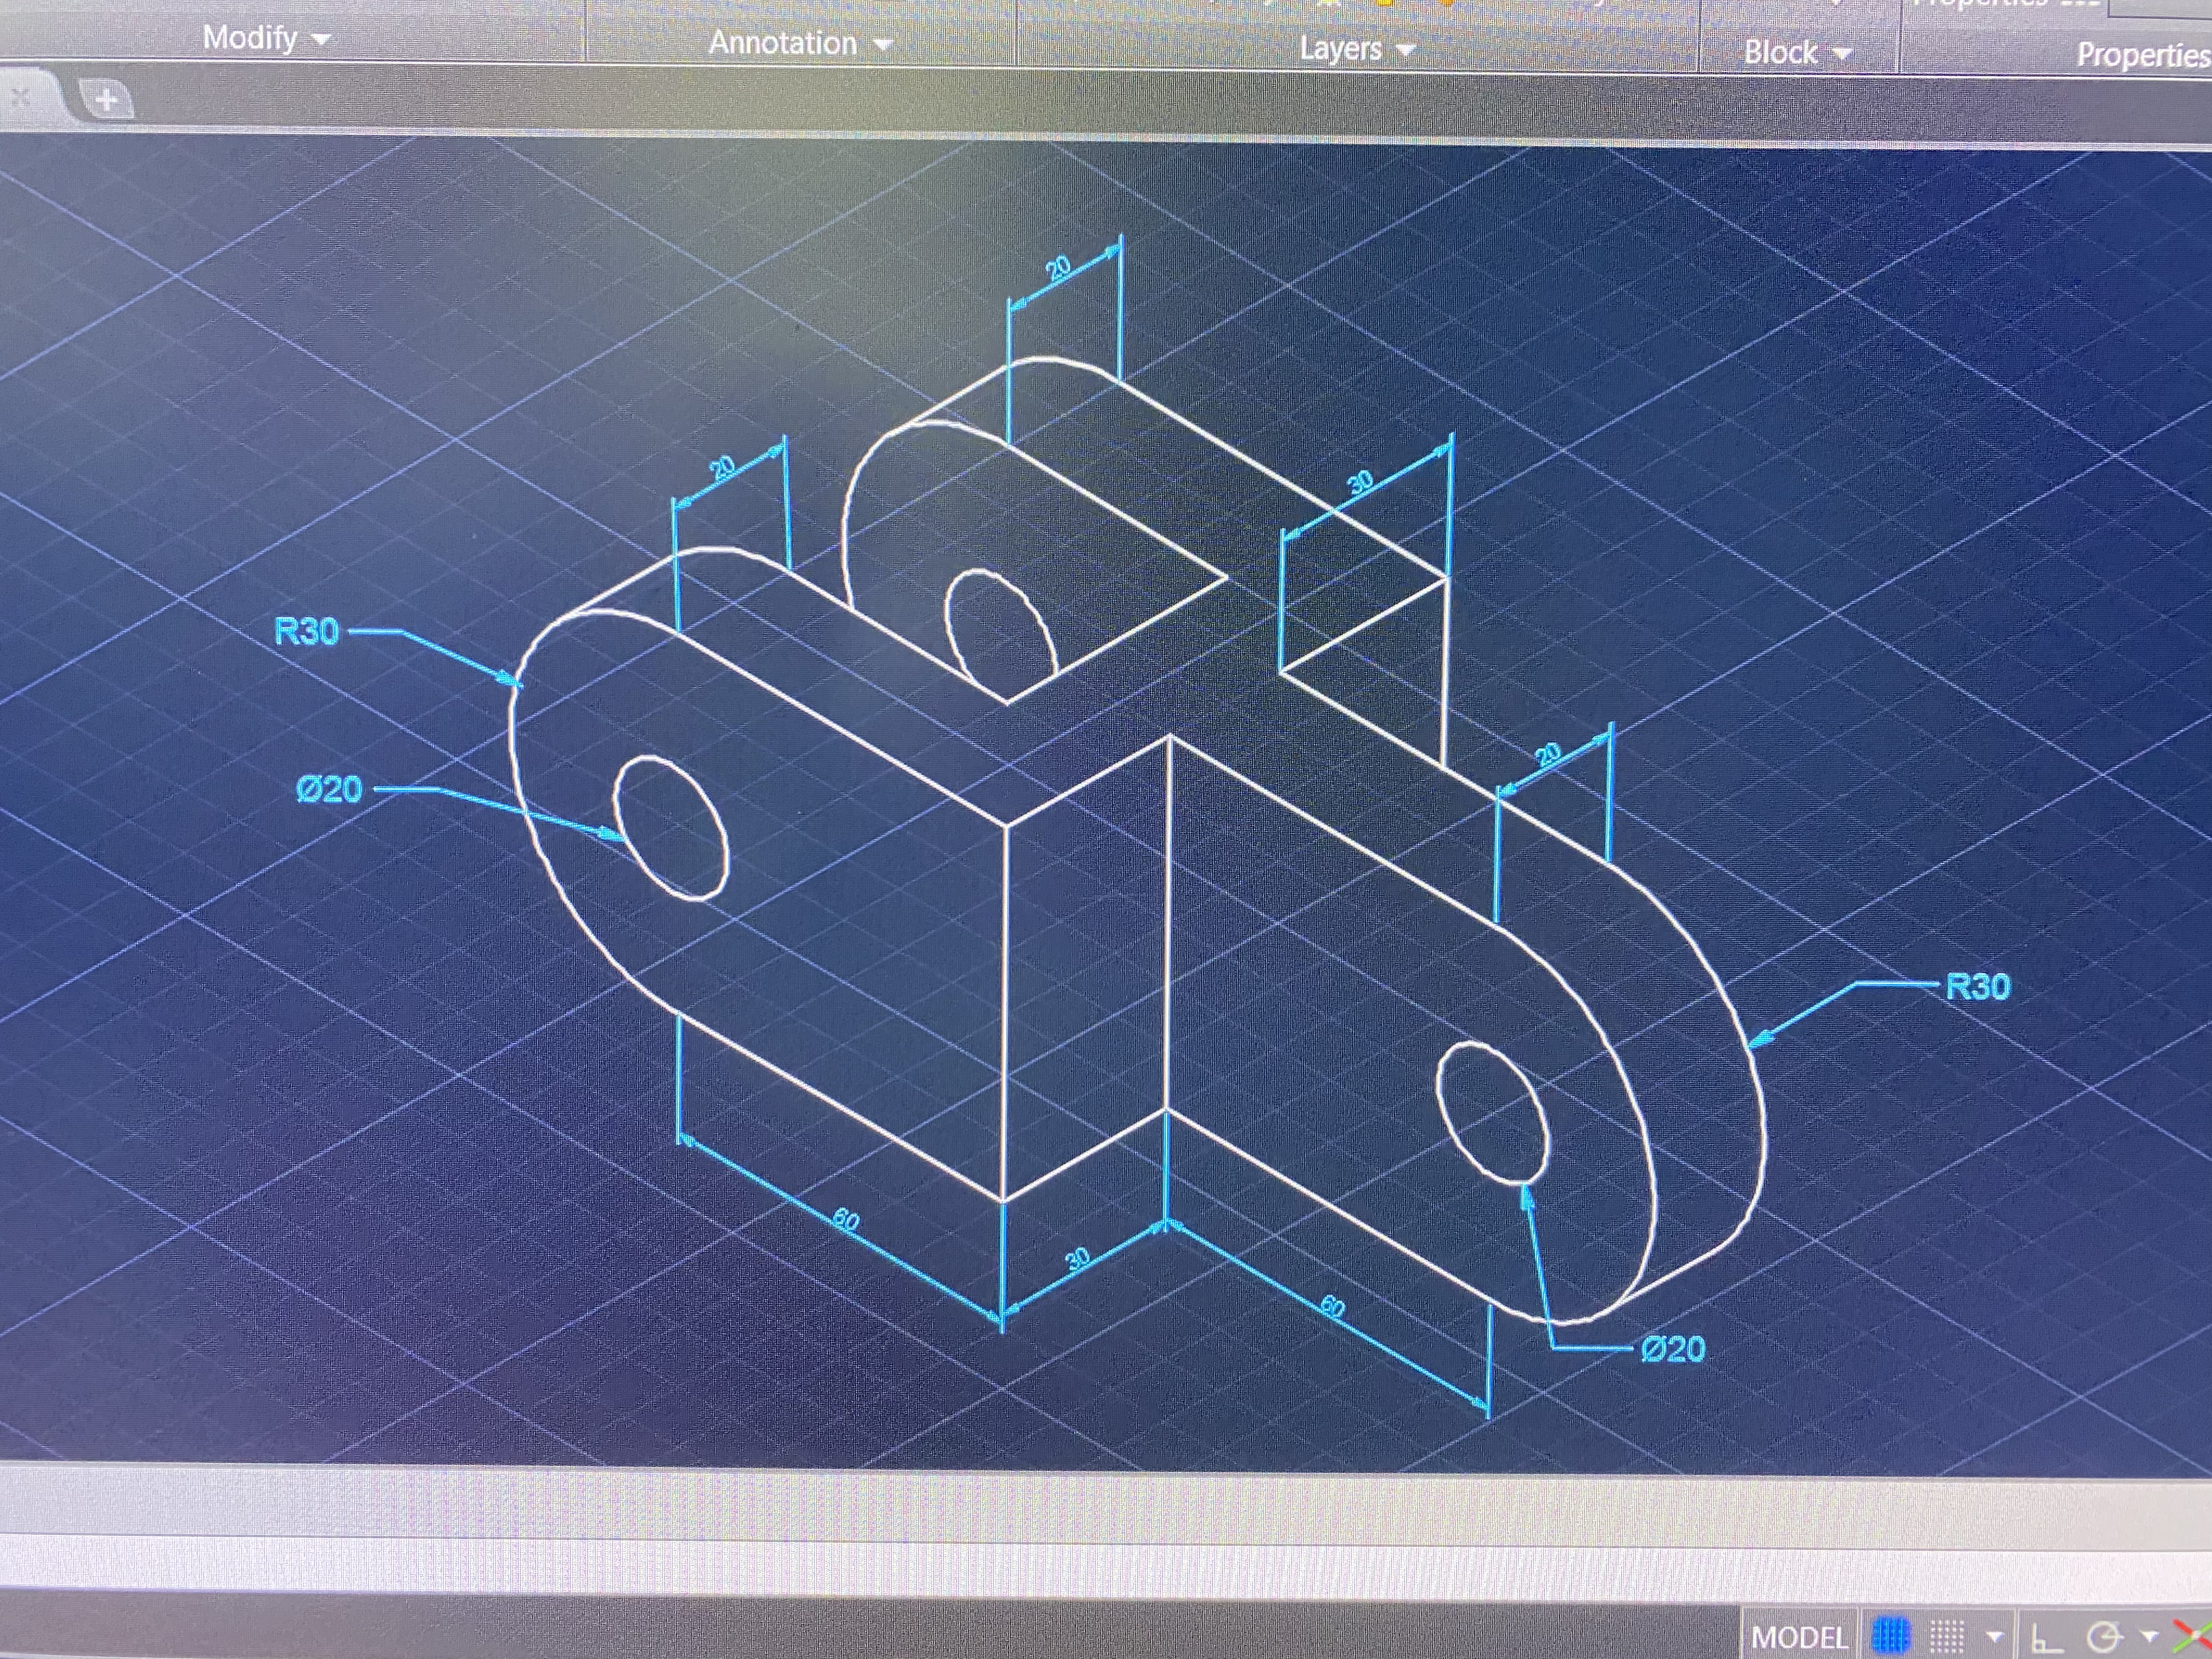Select the hole circle on the right arm
The height and width of the screenshot is (1659, 2212).
tap(1492, 1113)
